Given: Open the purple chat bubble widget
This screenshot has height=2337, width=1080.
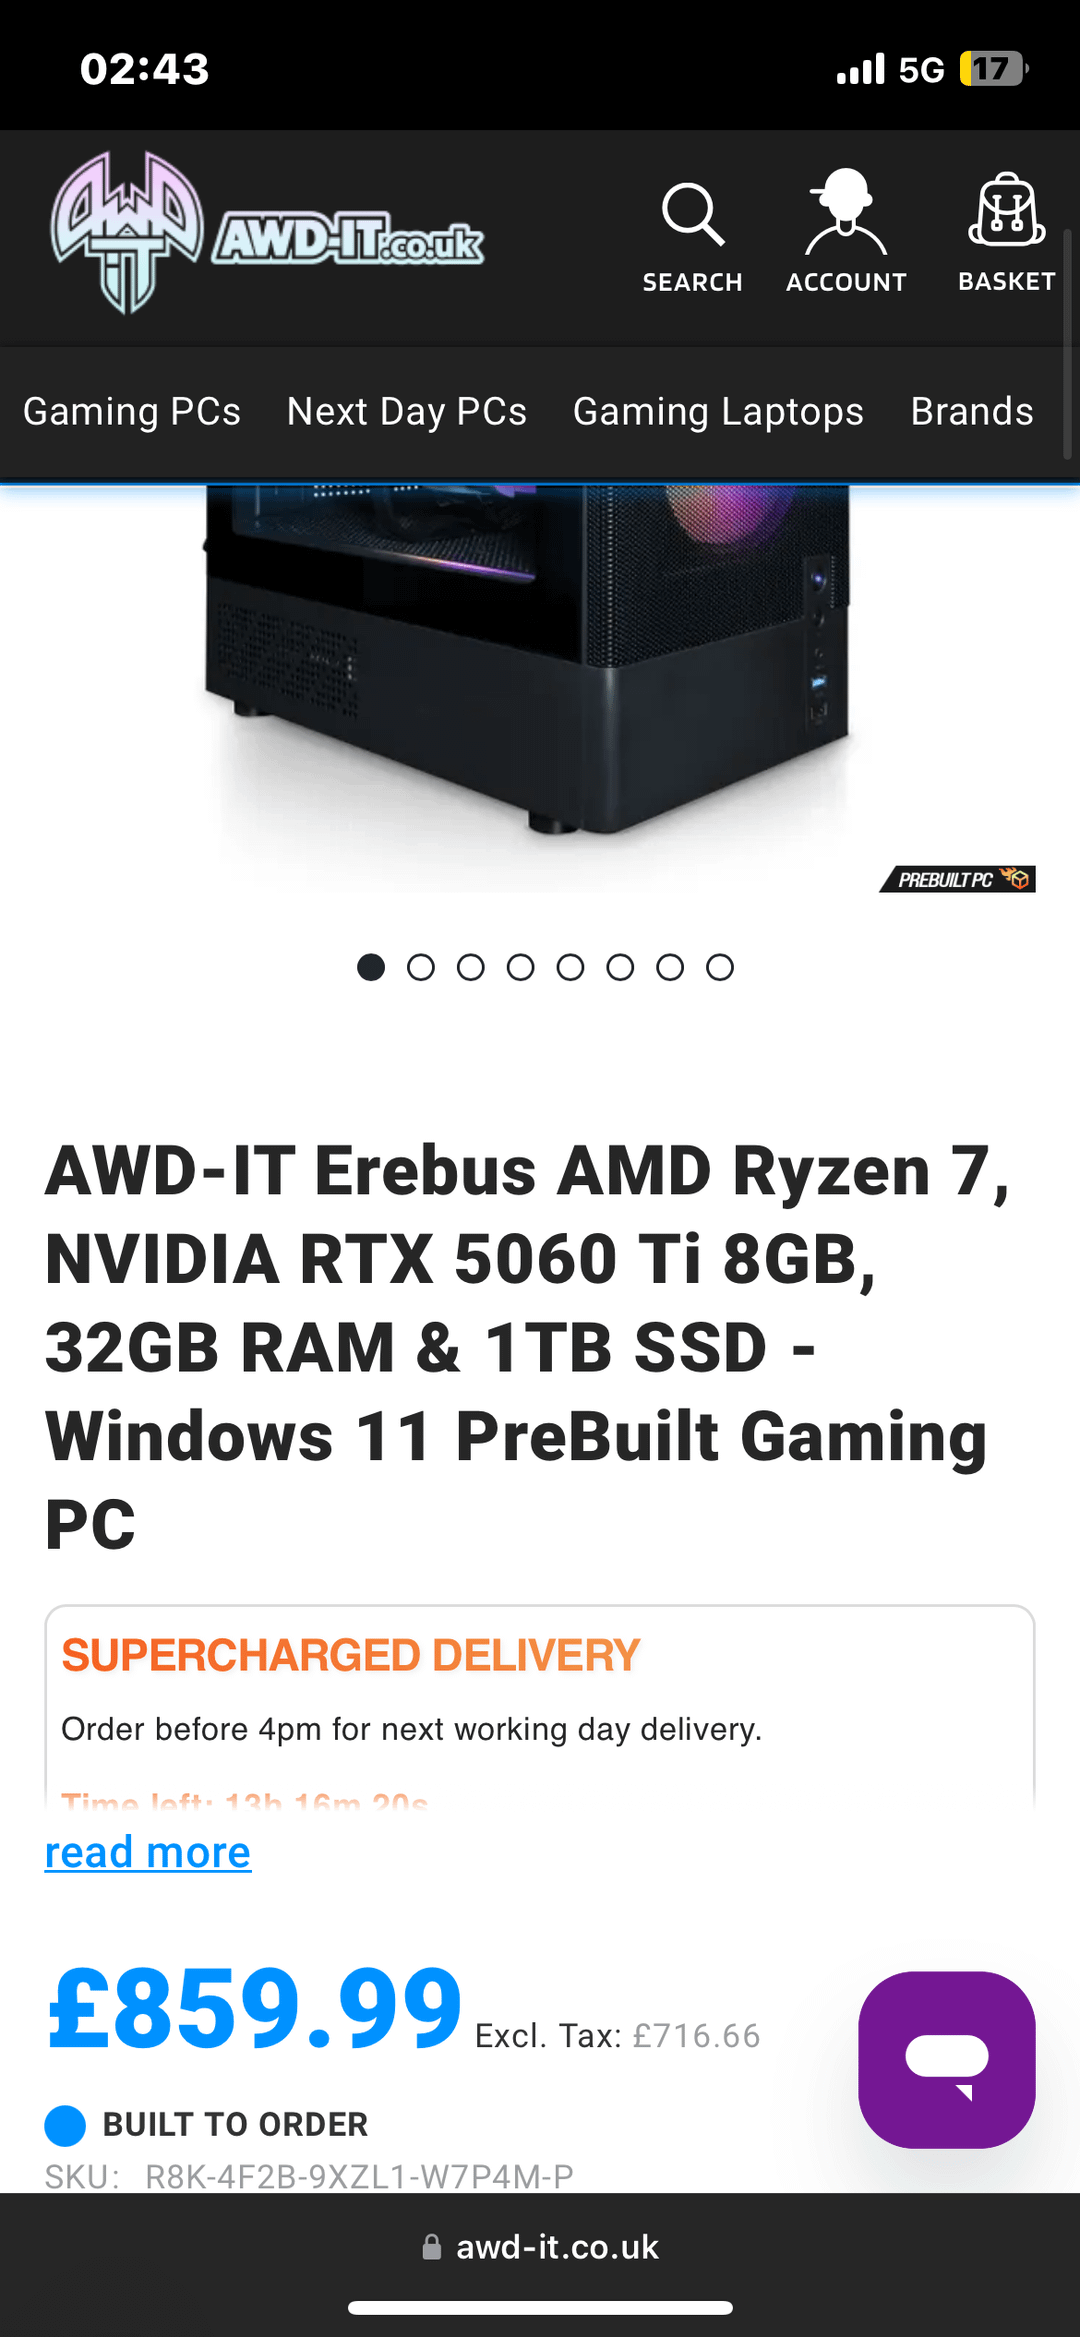Looking at the screenshot, I should [946, 2060].
